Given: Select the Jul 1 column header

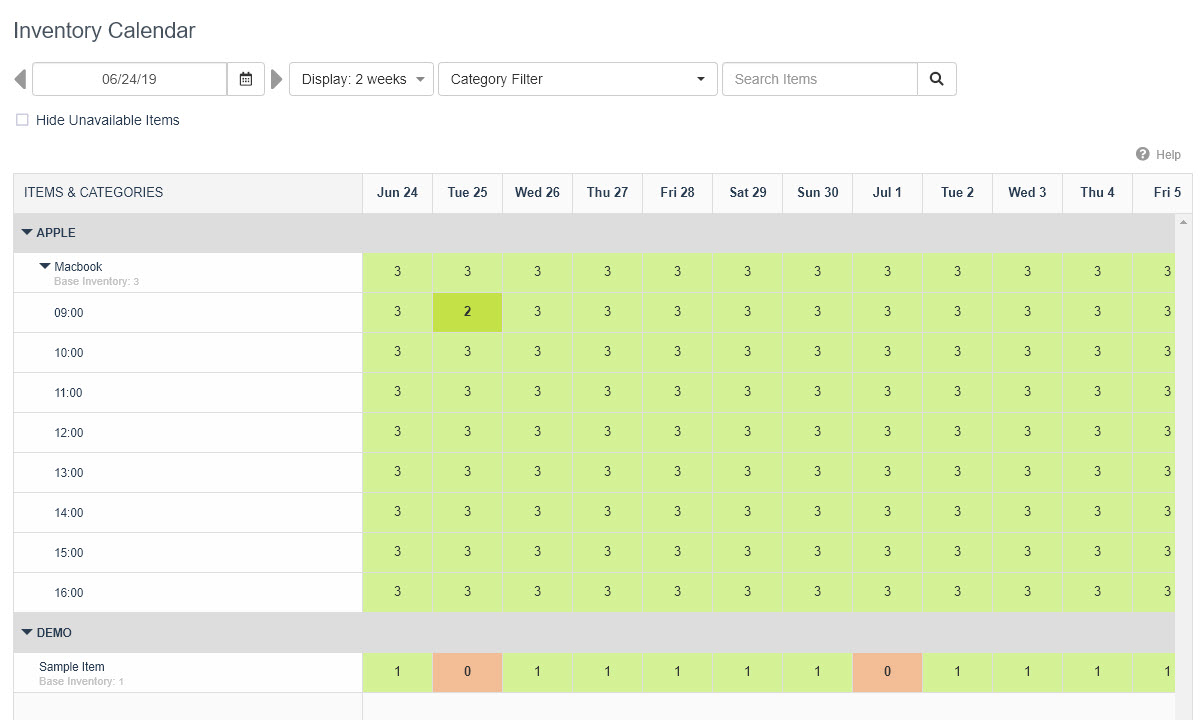Looking at the screenshot, I should (x=887, y=193).
